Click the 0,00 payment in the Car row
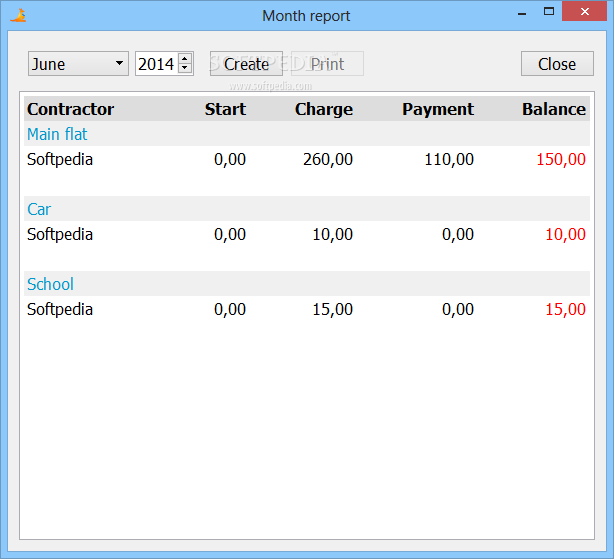614x559 pixels. pos(458,234)
